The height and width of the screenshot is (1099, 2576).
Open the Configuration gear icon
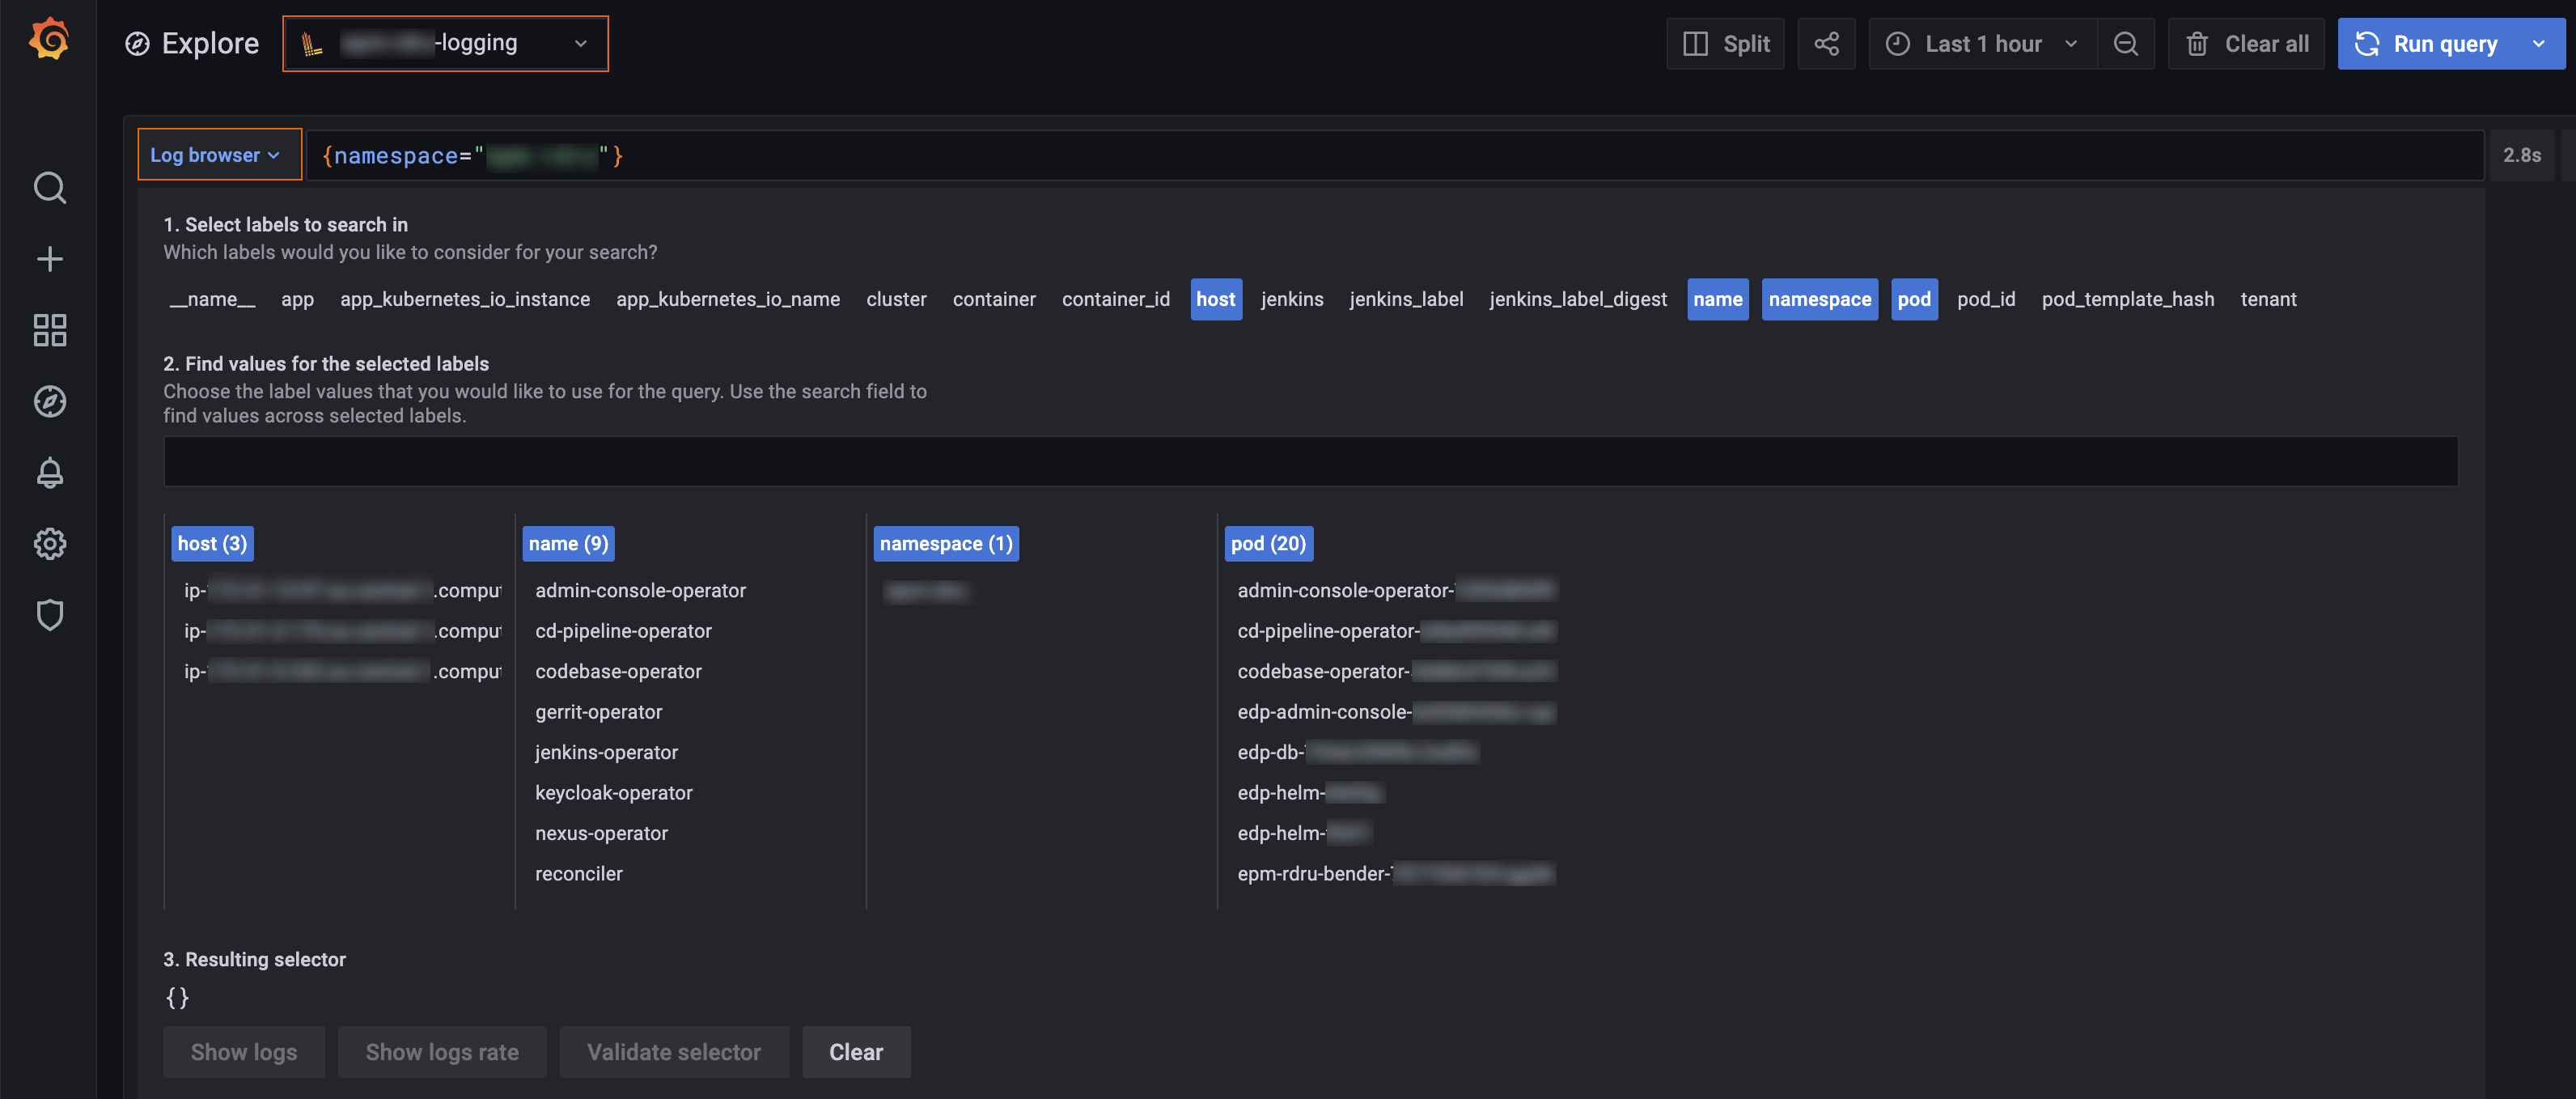[49, 544]
